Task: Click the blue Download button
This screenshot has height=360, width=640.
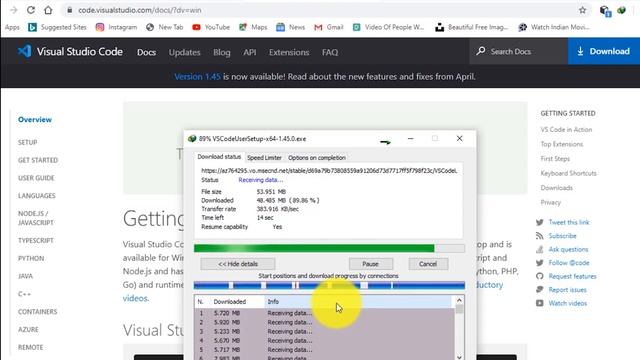Action: coord(604,51)
